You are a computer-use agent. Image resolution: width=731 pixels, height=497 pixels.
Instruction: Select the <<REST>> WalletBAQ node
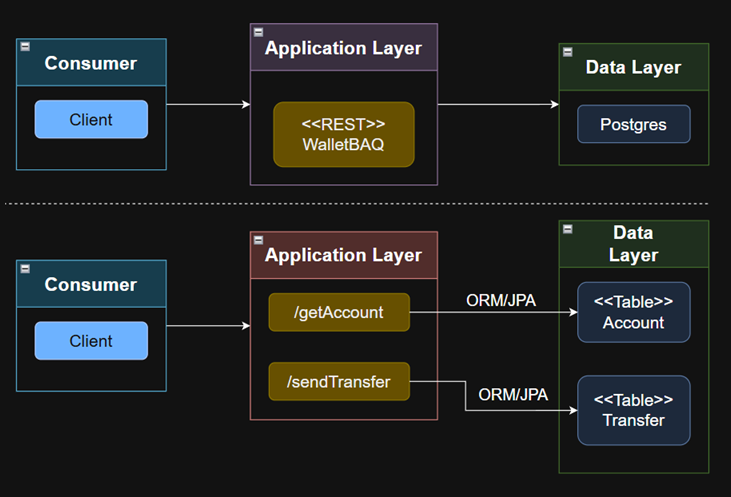click(x=344, y=134)
